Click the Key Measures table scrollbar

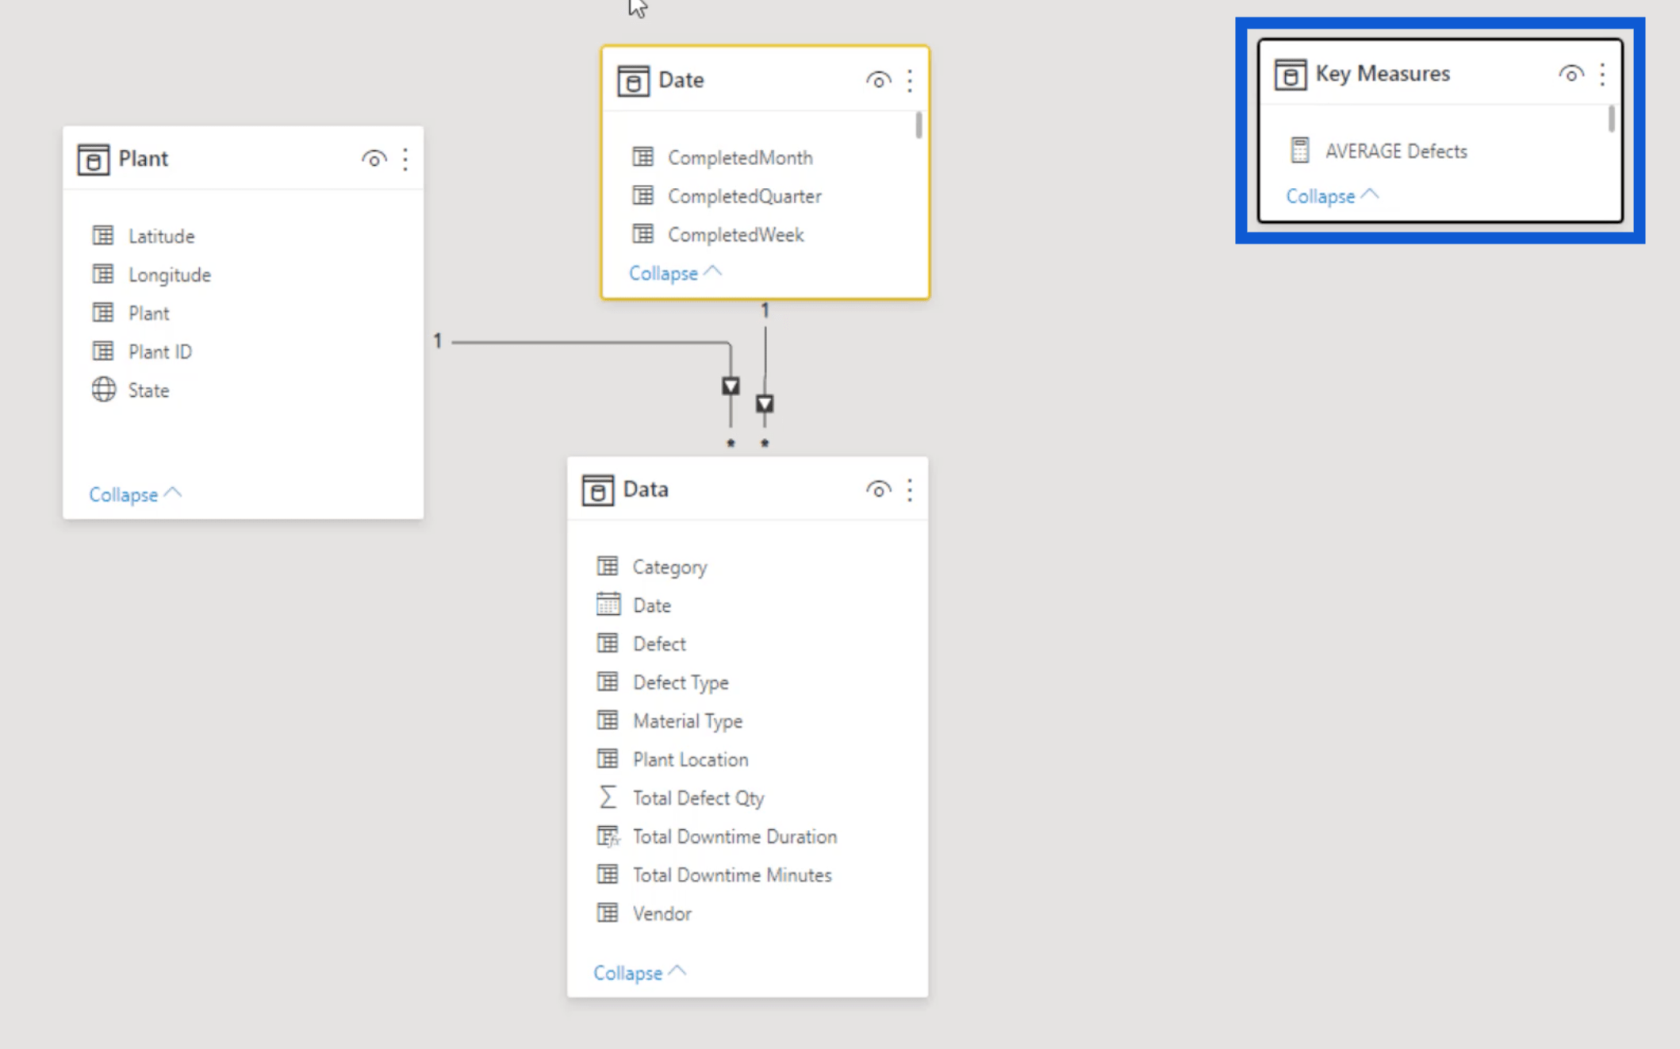pyautogui.click(x=1611, y=119)
